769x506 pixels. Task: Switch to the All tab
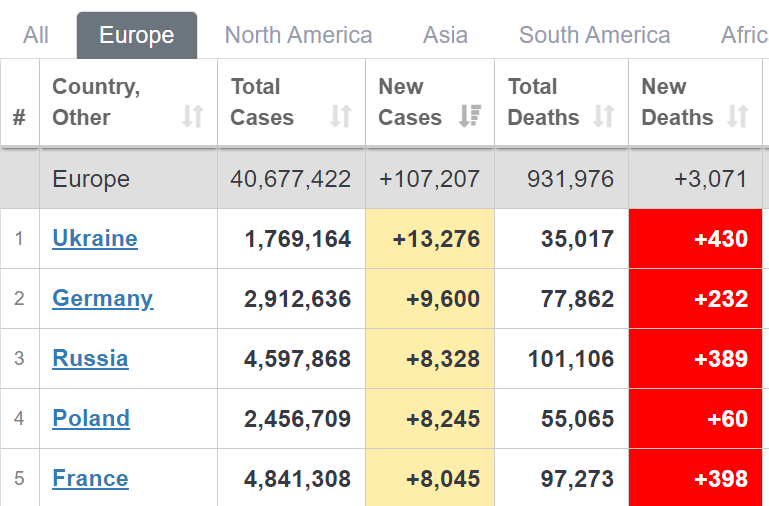[x=36, y=35]
